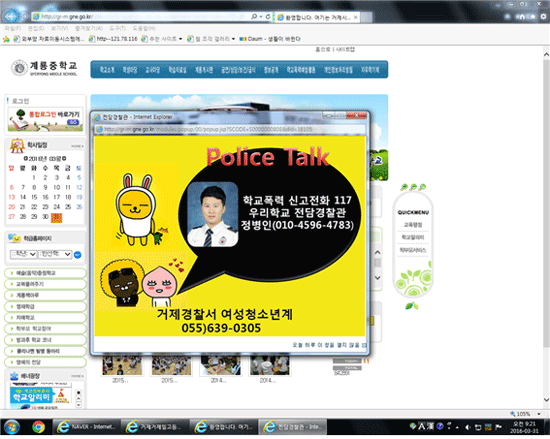550x439 pixels.
Task: Click the page vertical scrollbar down arrow
Action: pos(546,399)
